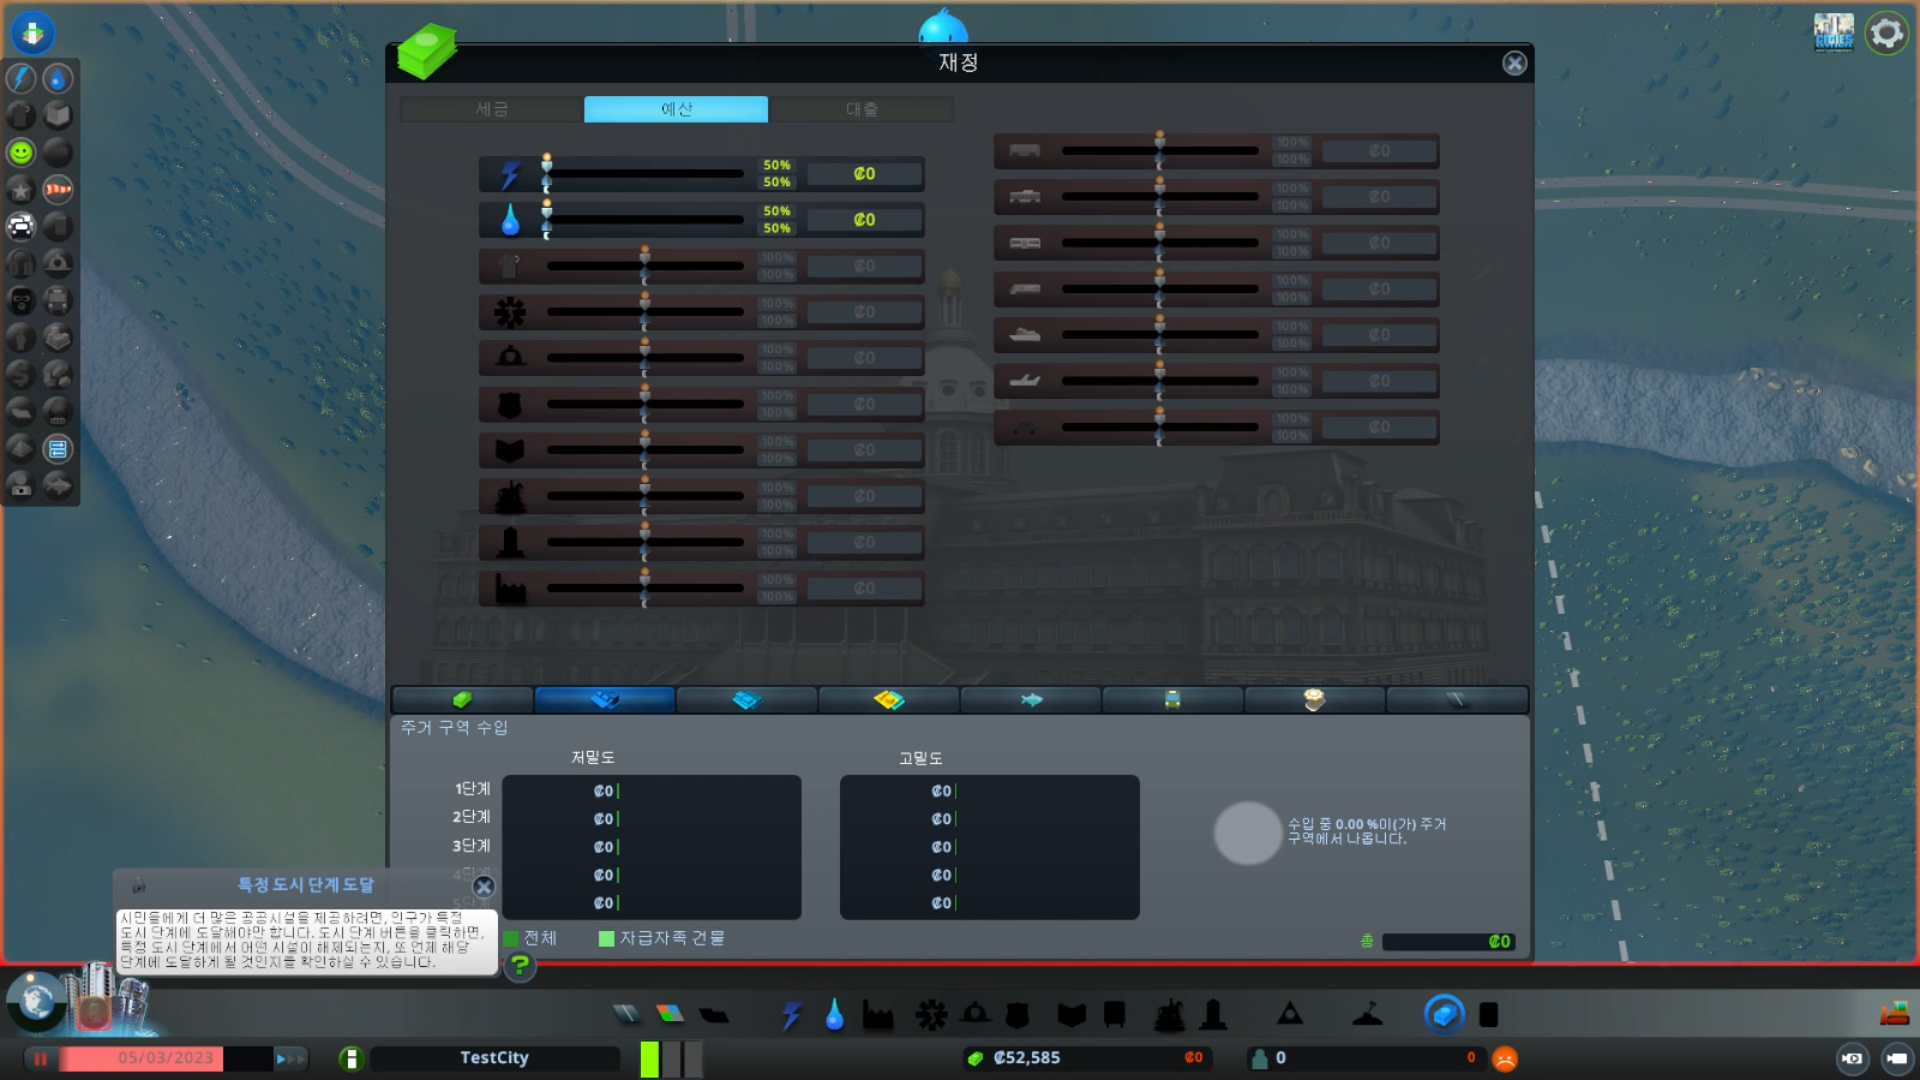The width and height of the screenshot is (1920, 1080).
Task: Open the gear options menu
Action: (x=1886, y=34)
